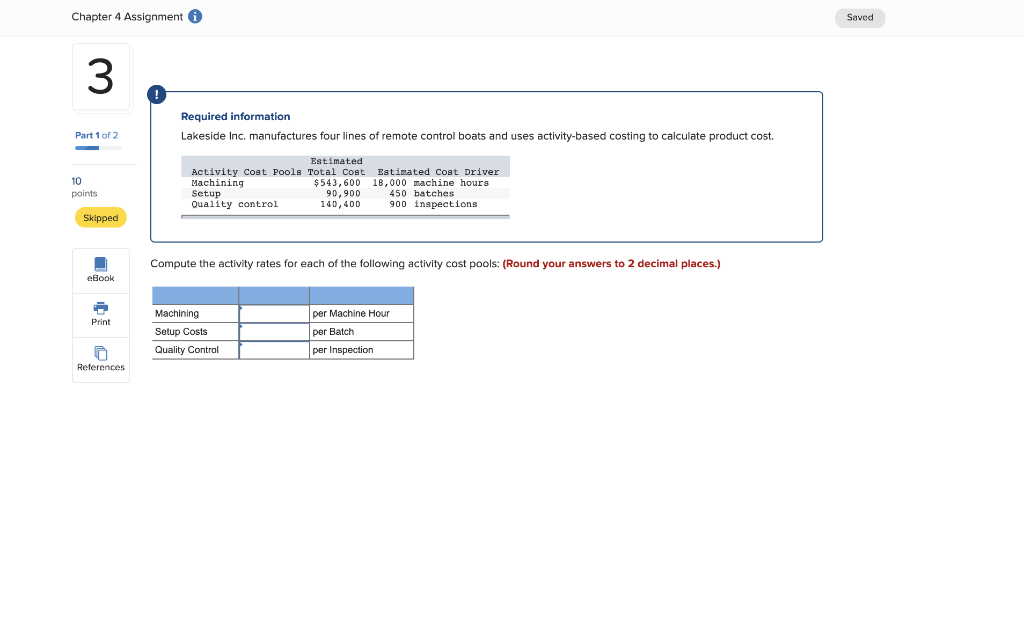Open the eBook

(100, 270)
